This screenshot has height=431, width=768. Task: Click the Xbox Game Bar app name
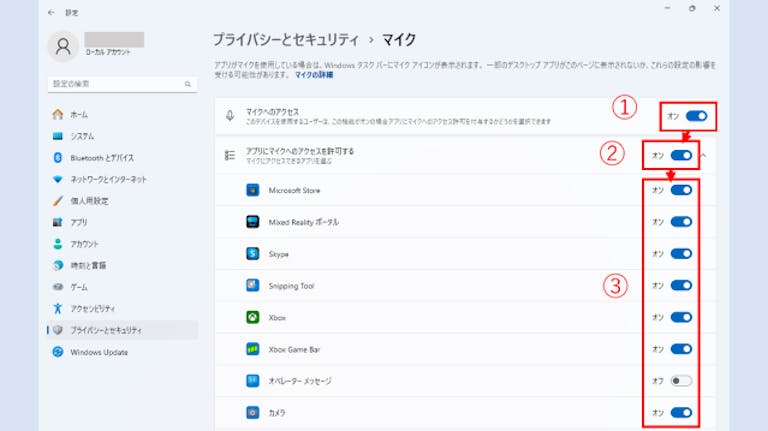tap(294, 350)
